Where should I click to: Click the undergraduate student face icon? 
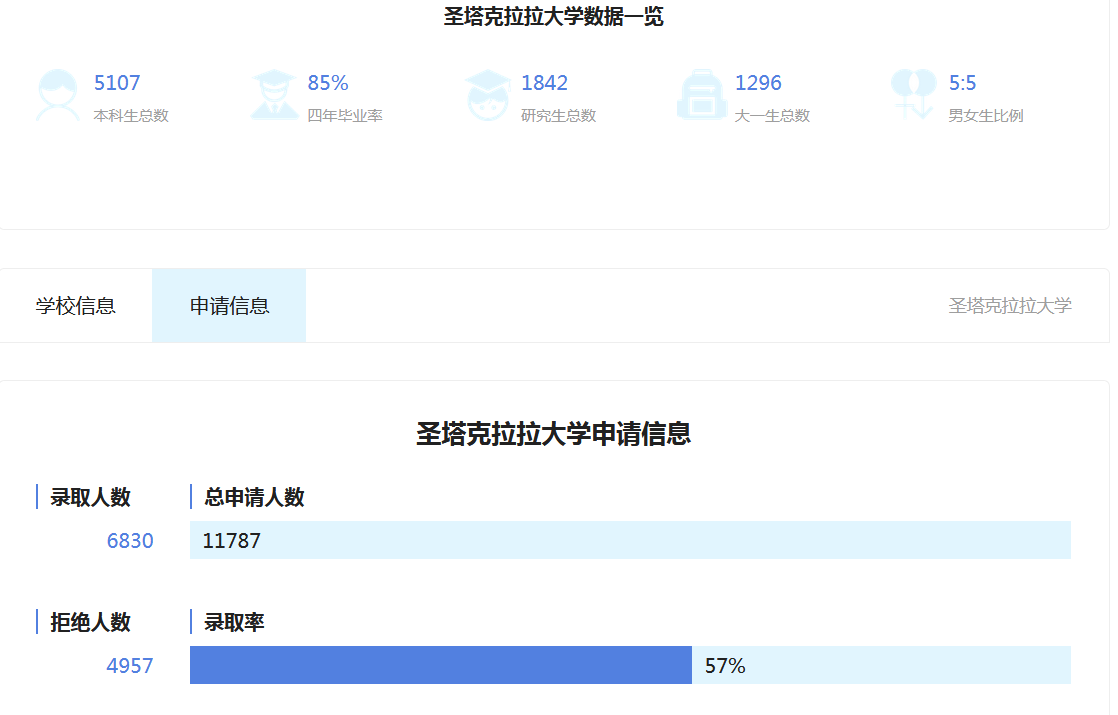point(58,96)
